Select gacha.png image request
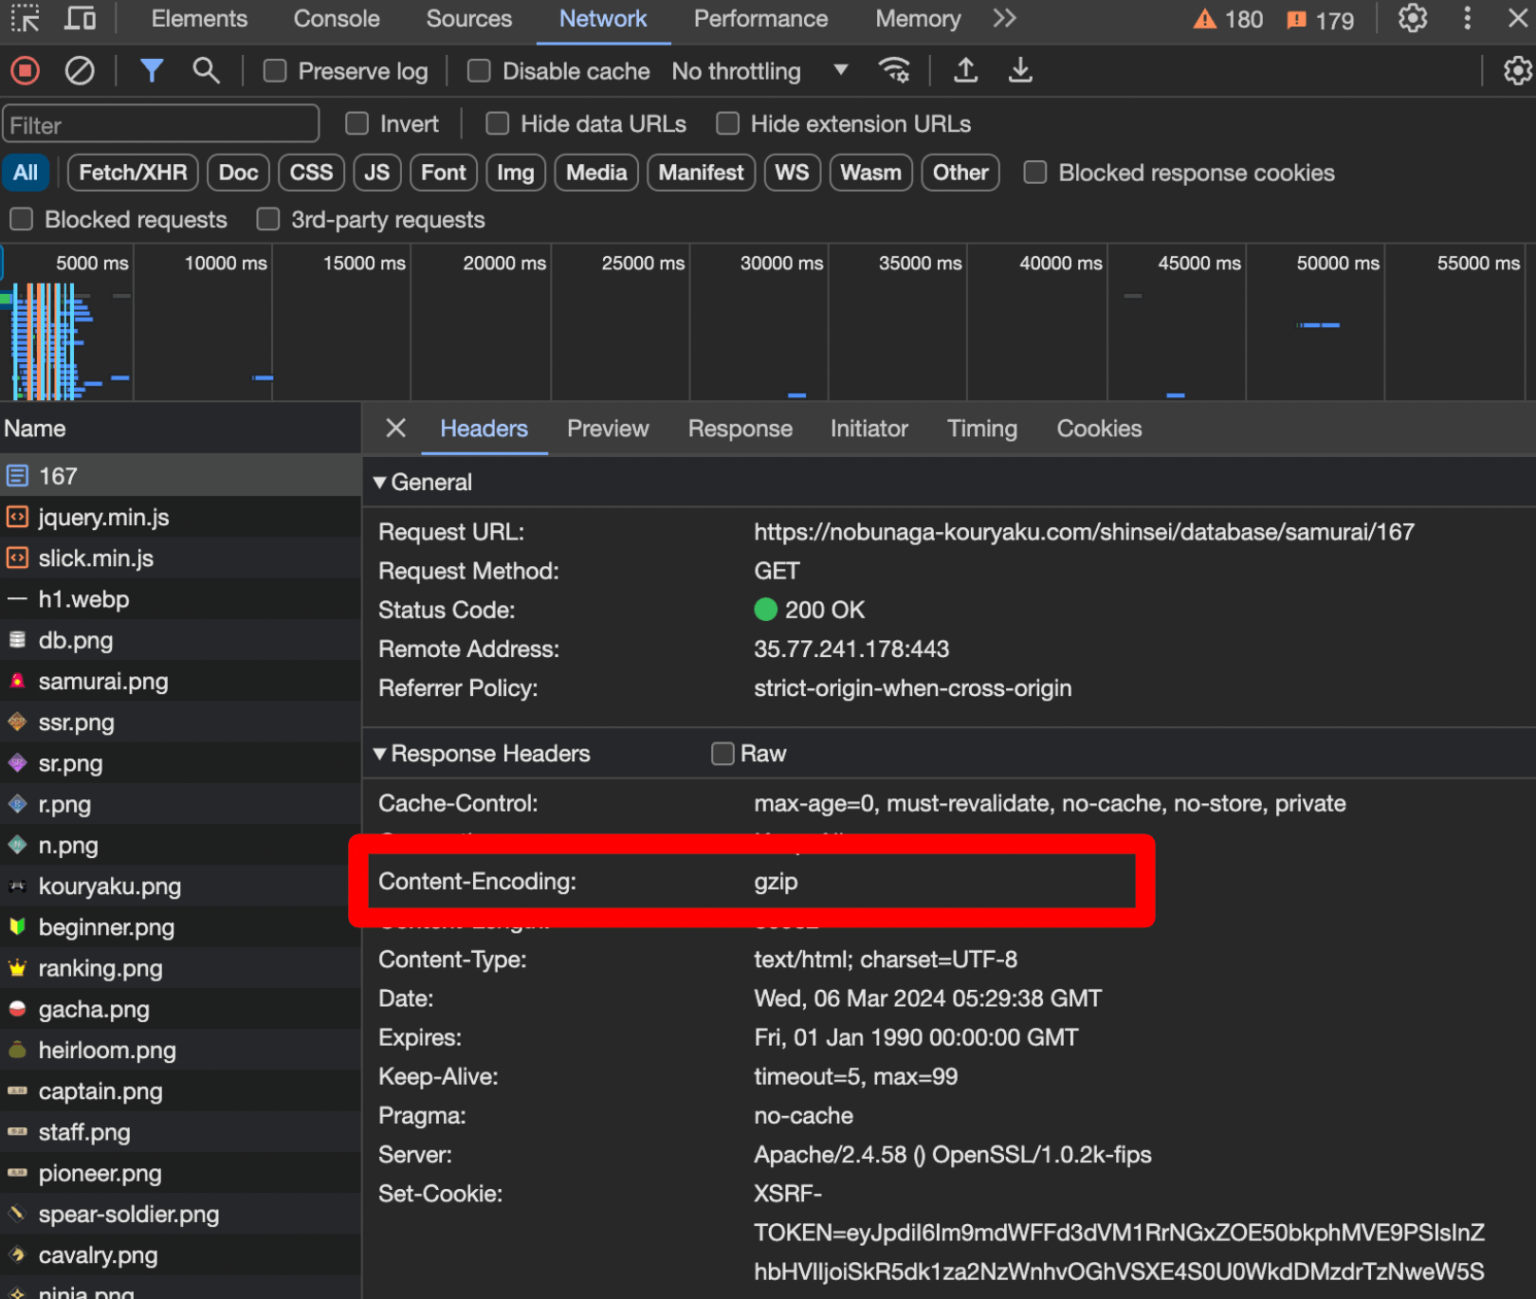The width and height of the screenshot is (1536, 1299). 180,1009
